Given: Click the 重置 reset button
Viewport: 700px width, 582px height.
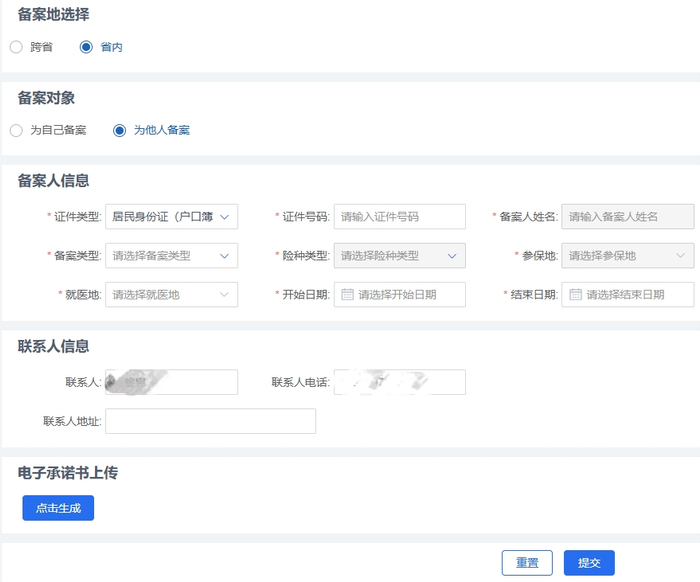Looking at the screenshot, I should click(527, 563).
